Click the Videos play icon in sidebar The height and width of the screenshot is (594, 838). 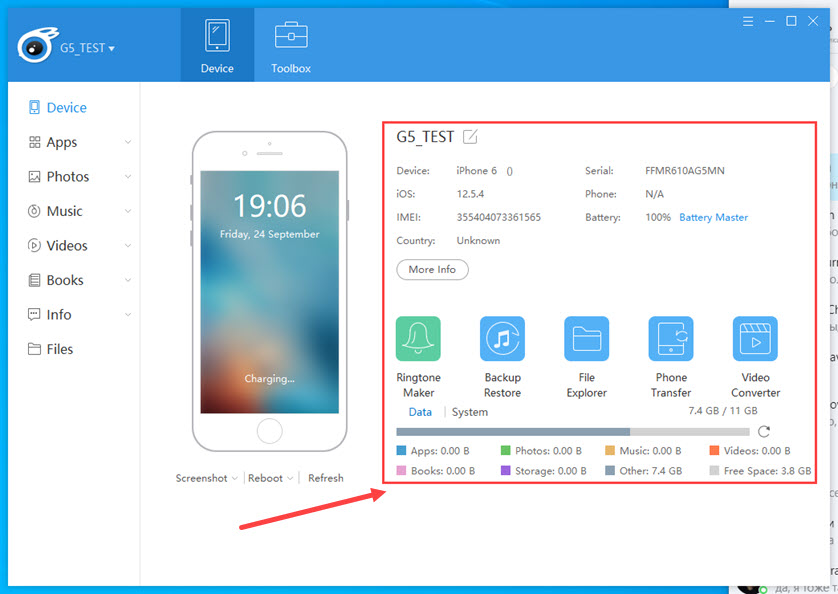pos(34,245)
